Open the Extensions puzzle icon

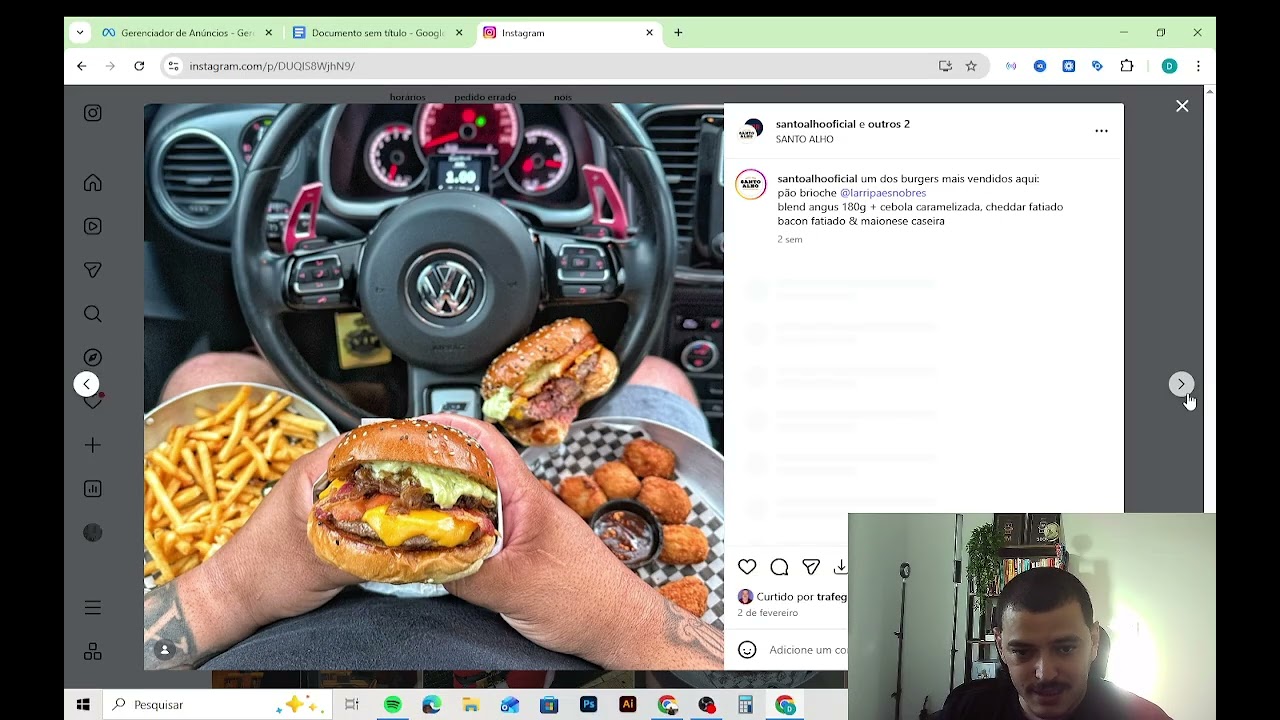pyautogui.click(x=1127, y=66)
